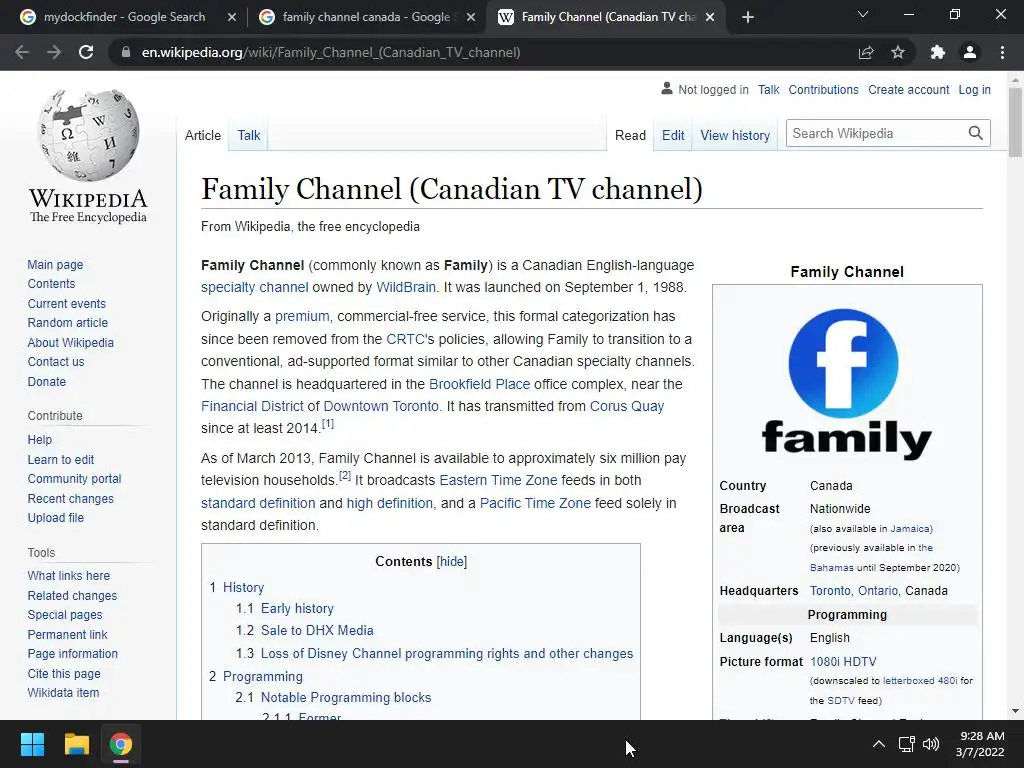Click the Chrome taskbar icon
Screen dimensions: 1024x768
pyautogui.click(x=120, y=744)
